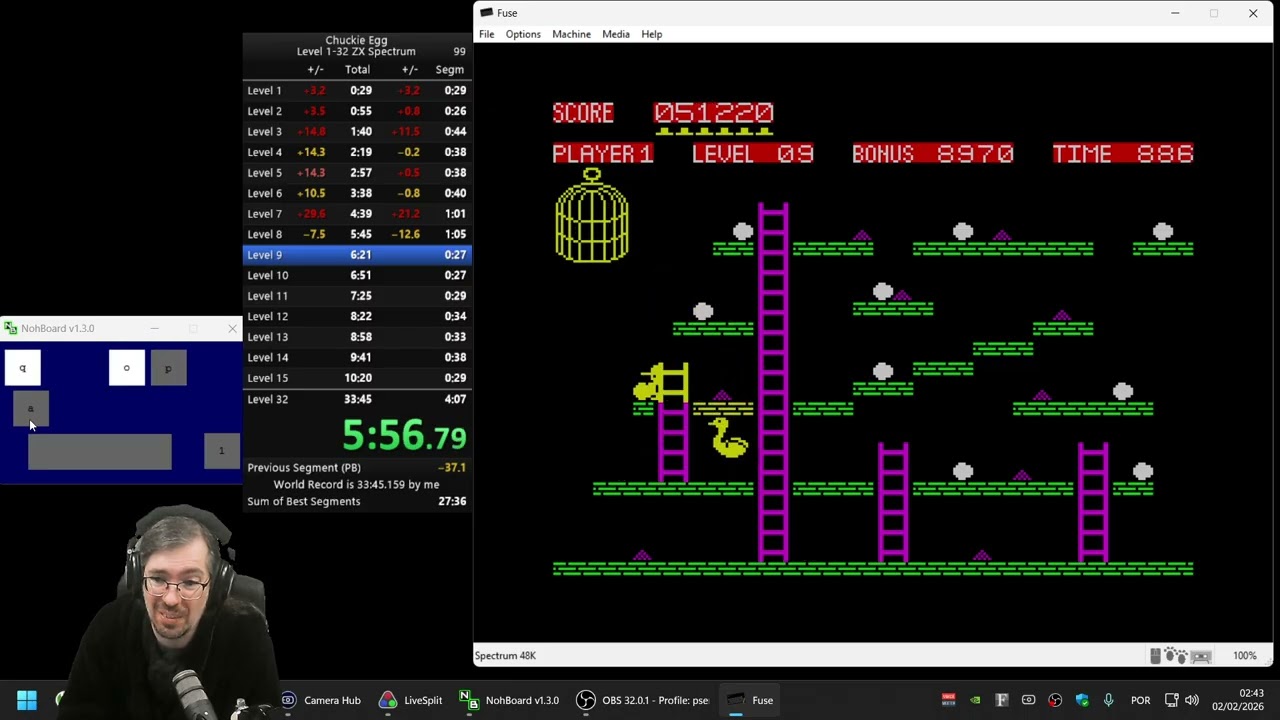Select the Level 6 split row in LiveSplit
1280x720 pixels.
357,193
